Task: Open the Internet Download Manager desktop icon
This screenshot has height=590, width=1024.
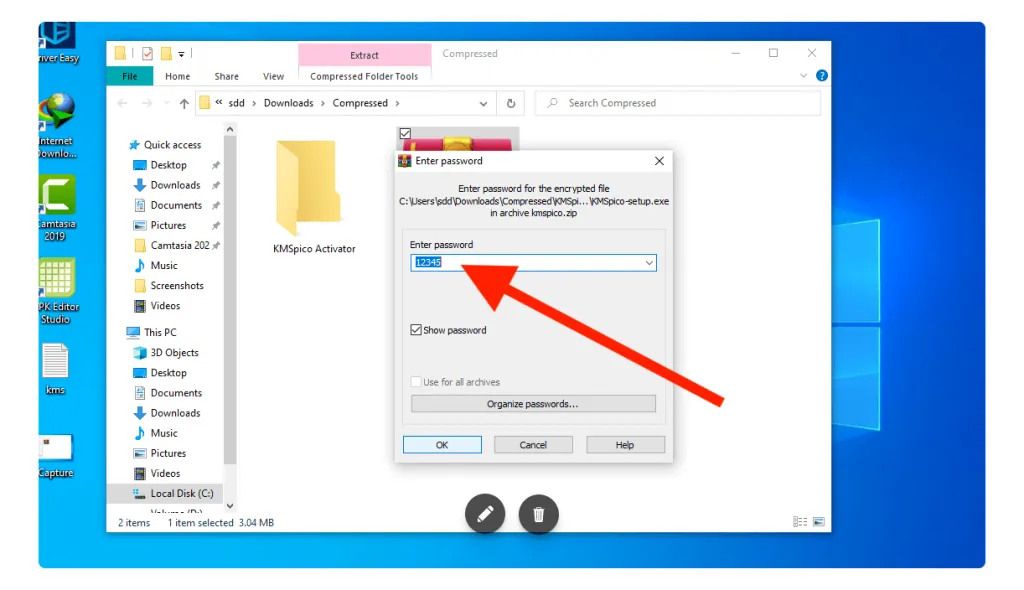Action: tap(57, 126)
